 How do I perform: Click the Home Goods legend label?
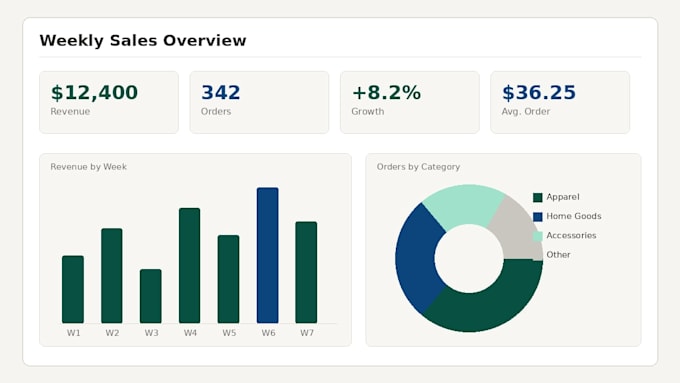(x=574, y=216)
